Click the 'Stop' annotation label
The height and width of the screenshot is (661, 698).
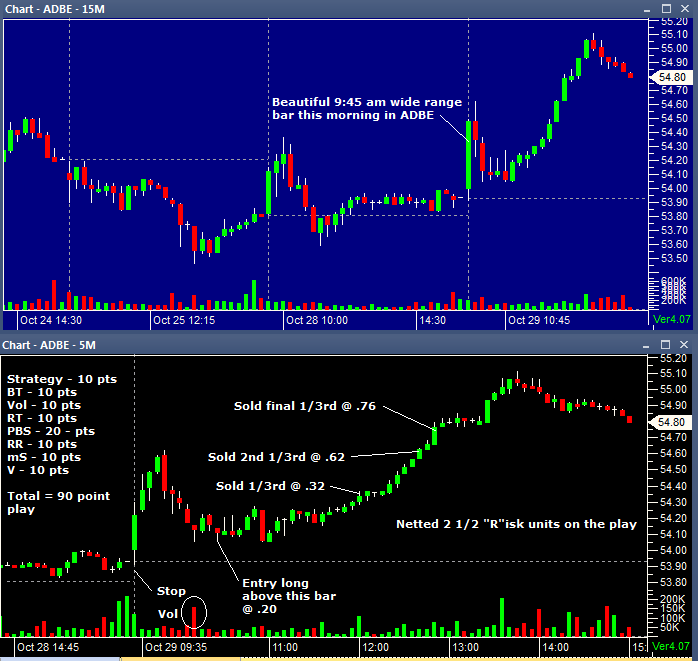tap(171, 591)
